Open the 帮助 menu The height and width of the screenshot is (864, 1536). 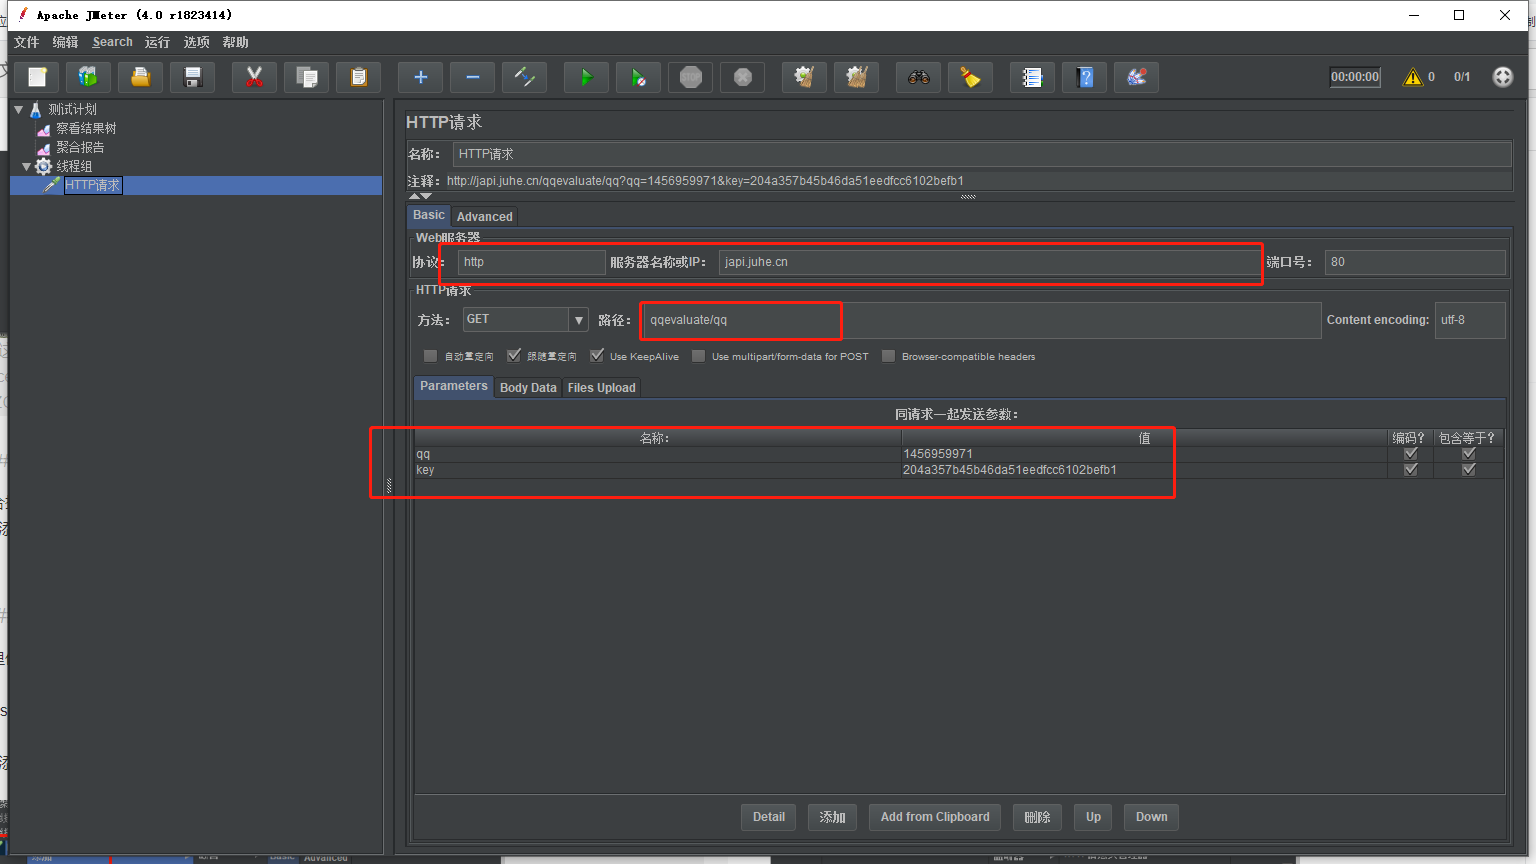235,42
